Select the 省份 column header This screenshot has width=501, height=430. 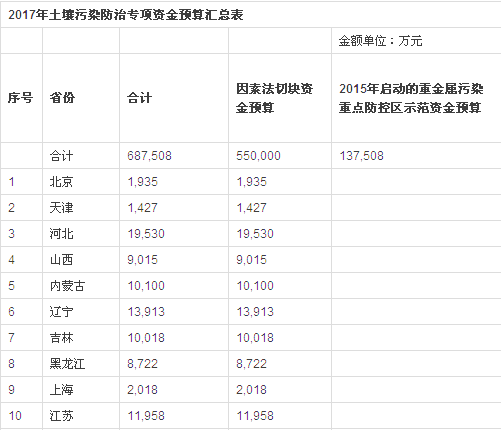click(x=62, y=98)
